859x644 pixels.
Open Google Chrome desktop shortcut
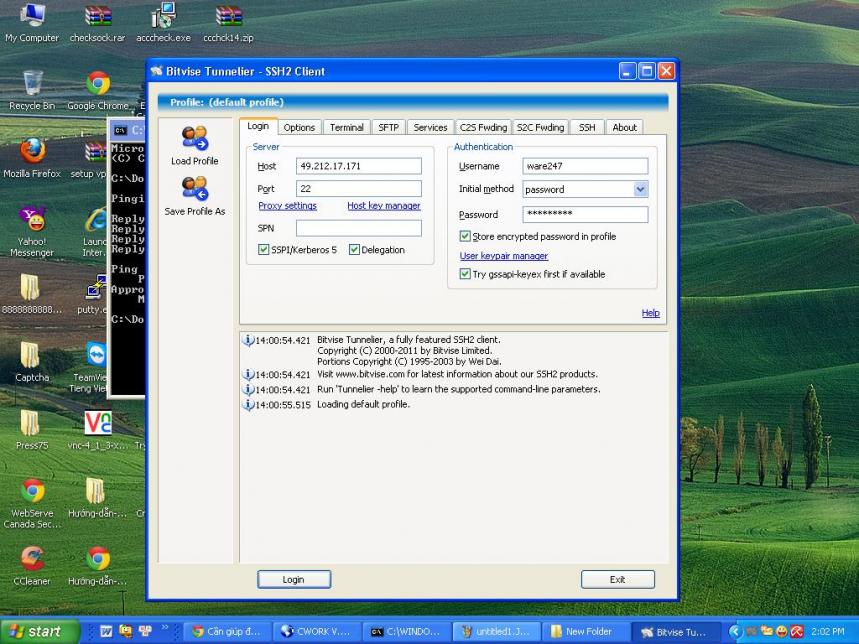98,85
